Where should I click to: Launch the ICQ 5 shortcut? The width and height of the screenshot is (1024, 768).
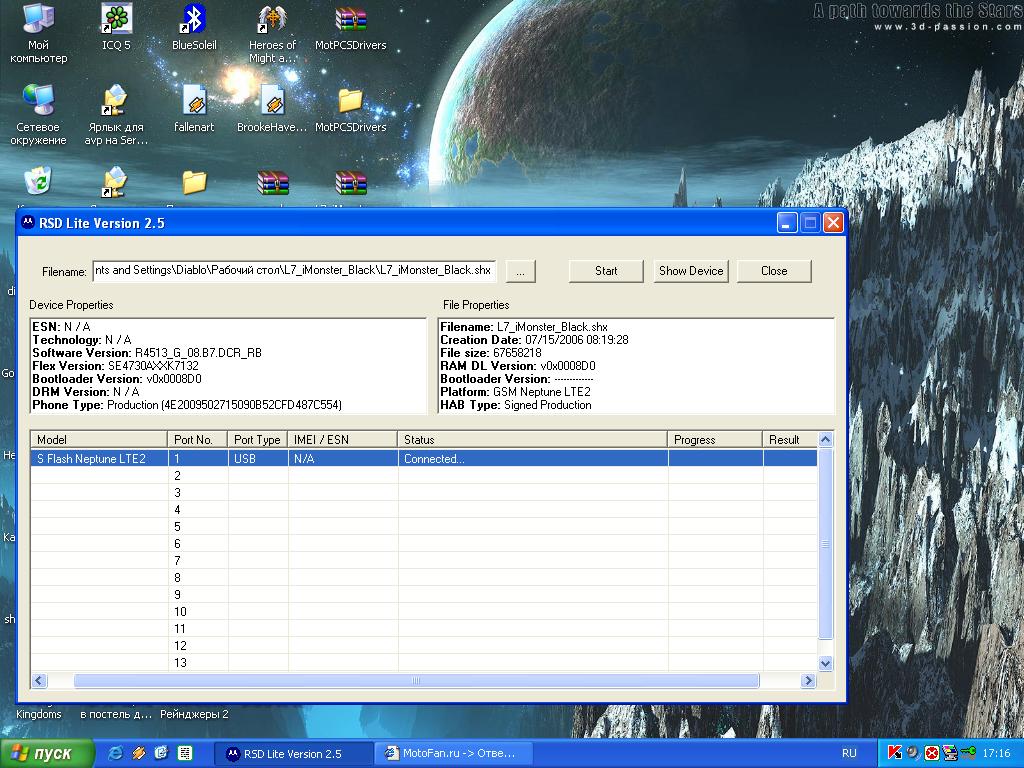point(116,27)
